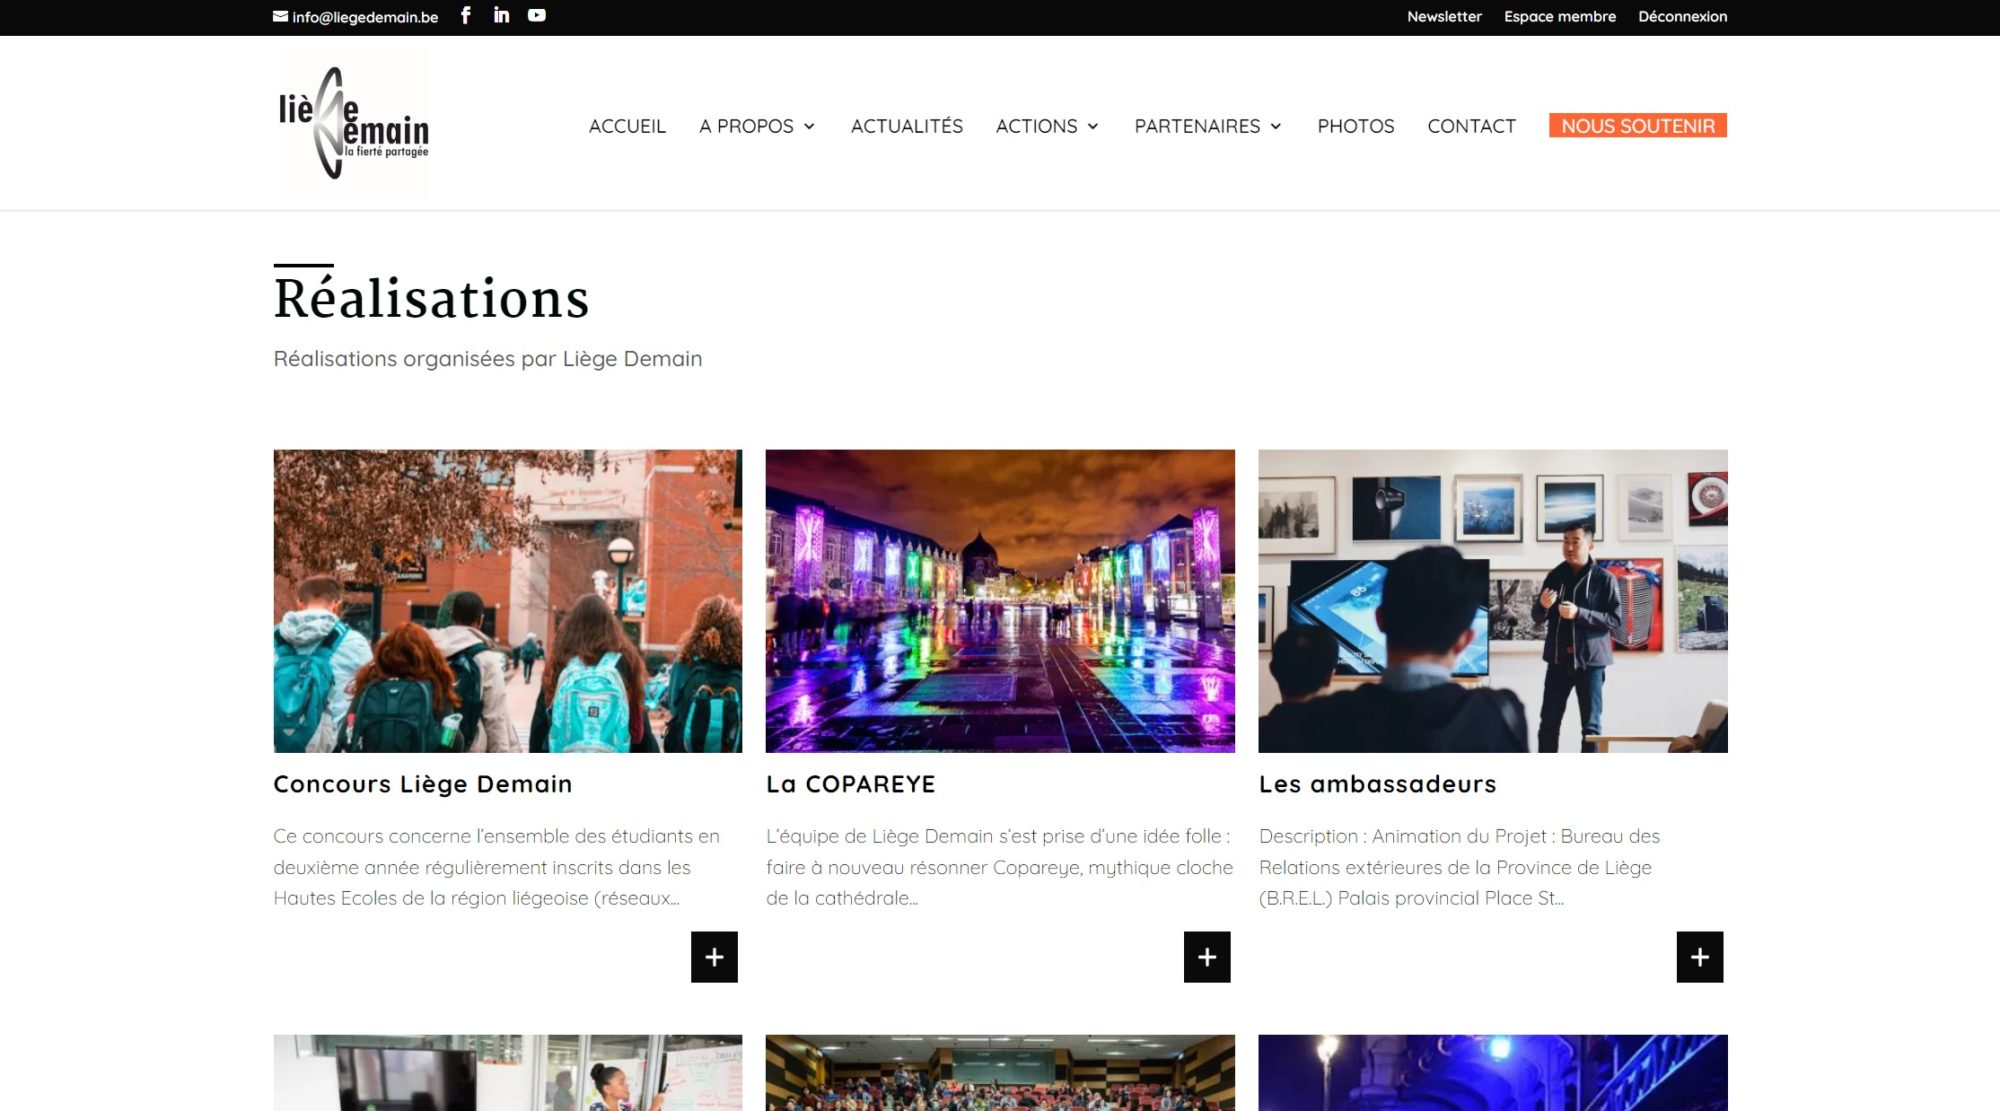Open plus button under Les ambassadeurs
The width and height of the screenshot is (2000, 1111).
(x=1700, y=957)
